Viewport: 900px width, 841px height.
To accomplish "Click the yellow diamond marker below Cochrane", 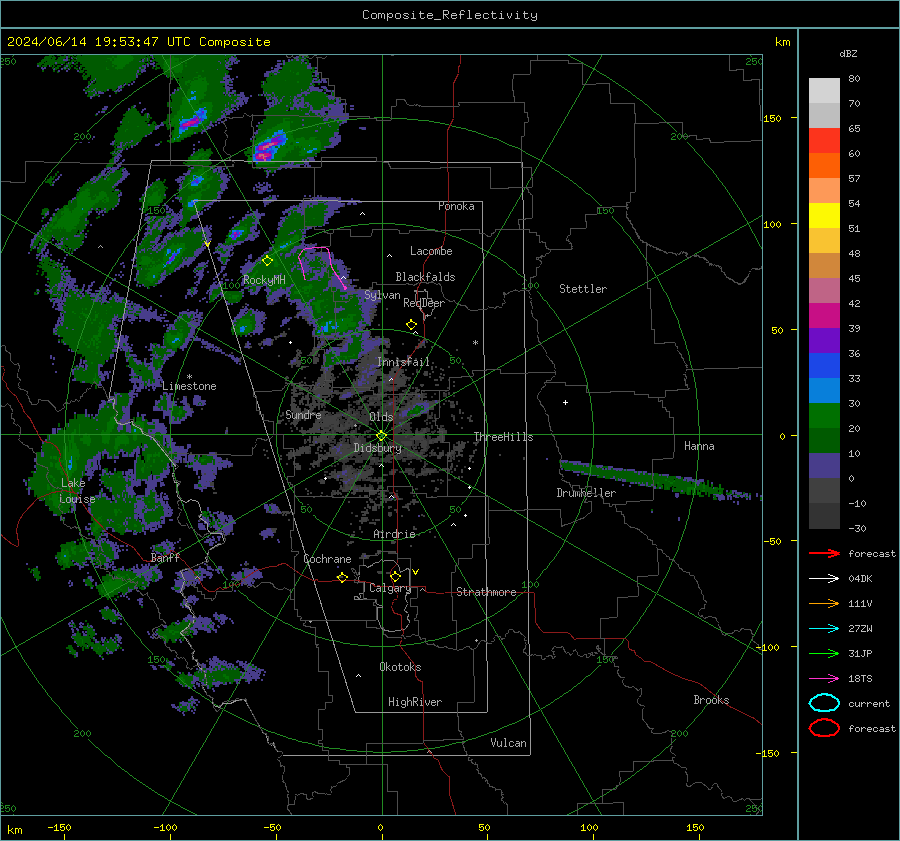I will [342, 577].
